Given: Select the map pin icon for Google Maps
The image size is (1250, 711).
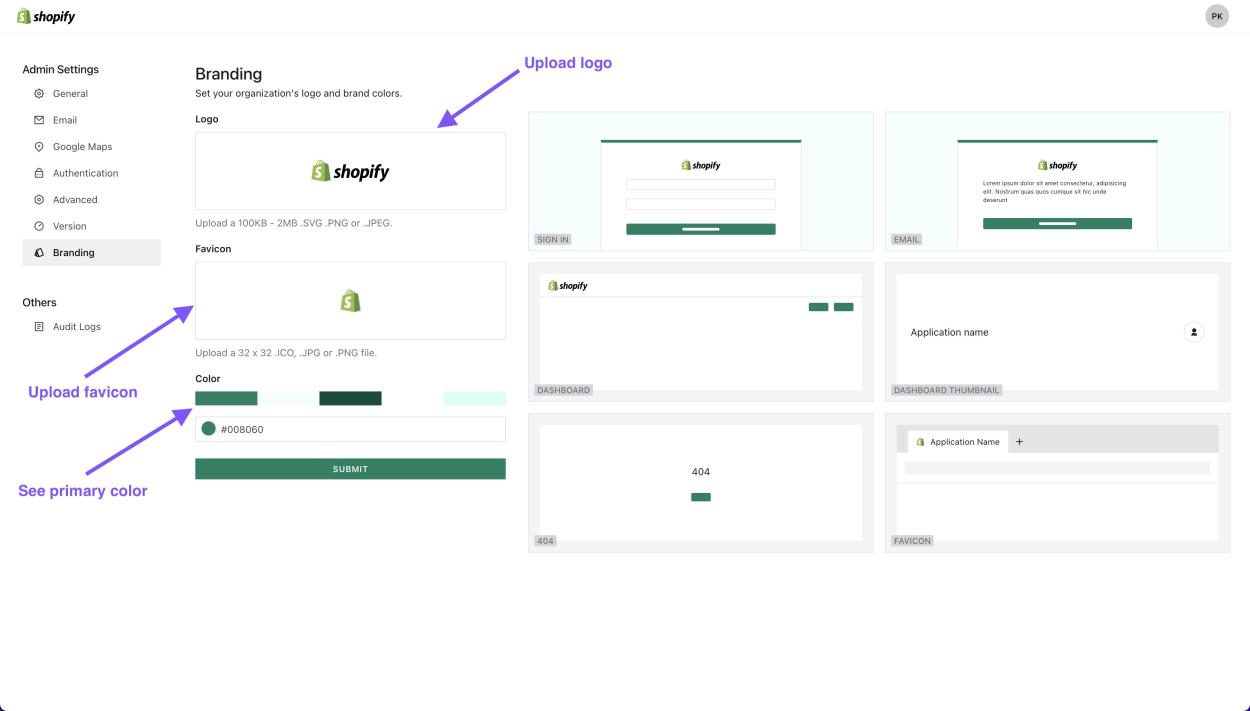Looking at the screenshot, I should point(39,147).
